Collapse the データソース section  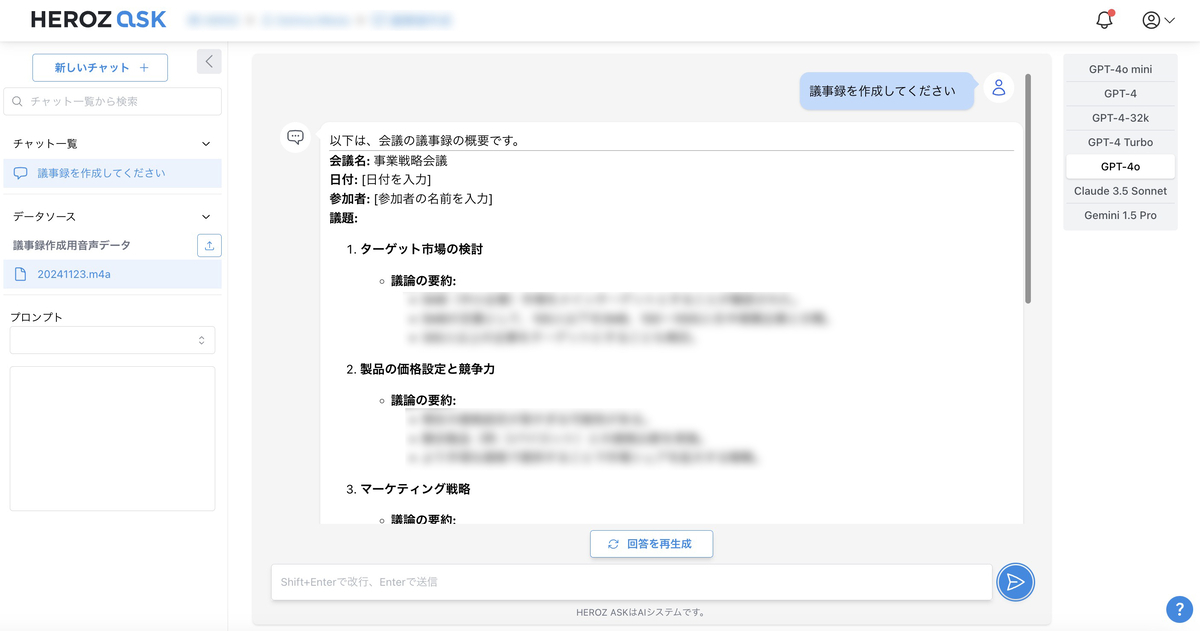tap(206, 216)
